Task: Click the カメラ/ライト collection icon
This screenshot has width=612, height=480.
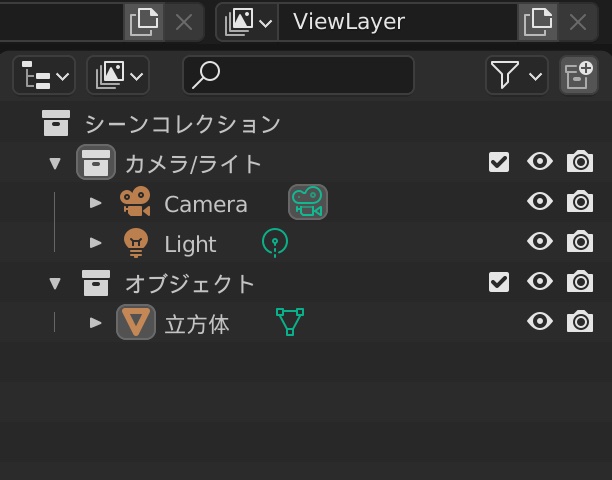Action: [96, 163]
